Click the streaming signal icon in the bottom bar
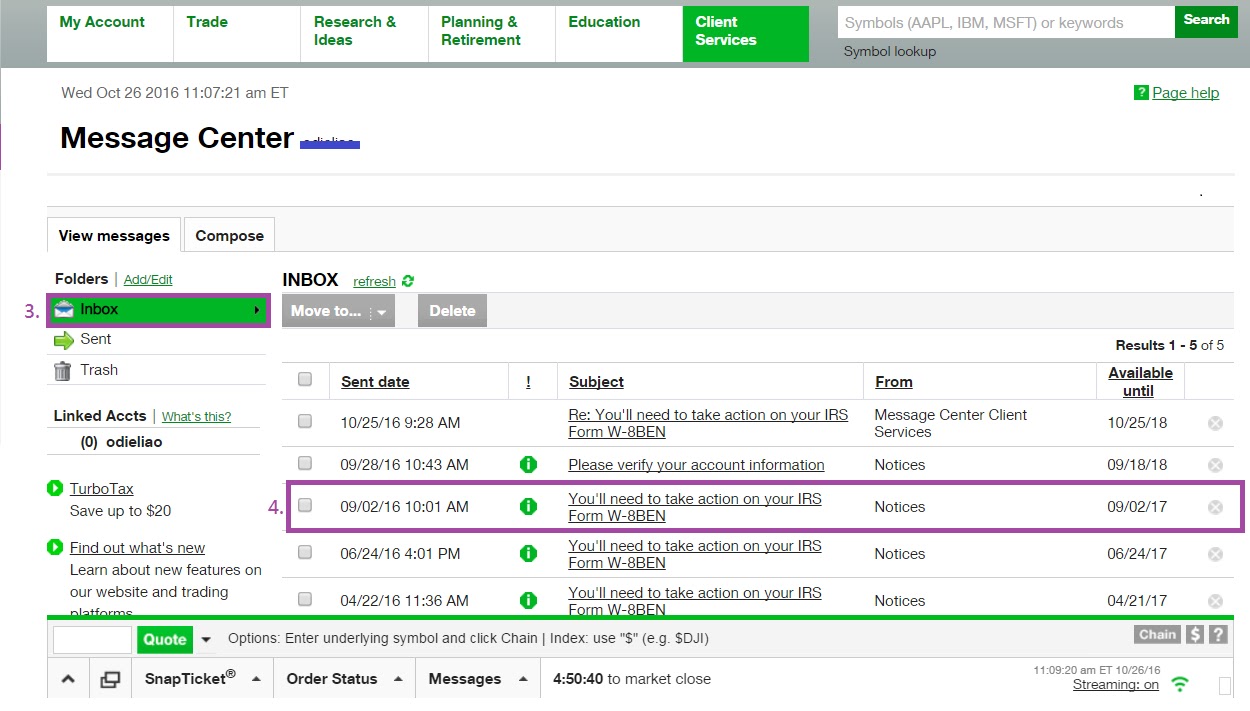The width and height of the screenshot is (1250, 711). pyautogui.click(x=1178, y=684)
